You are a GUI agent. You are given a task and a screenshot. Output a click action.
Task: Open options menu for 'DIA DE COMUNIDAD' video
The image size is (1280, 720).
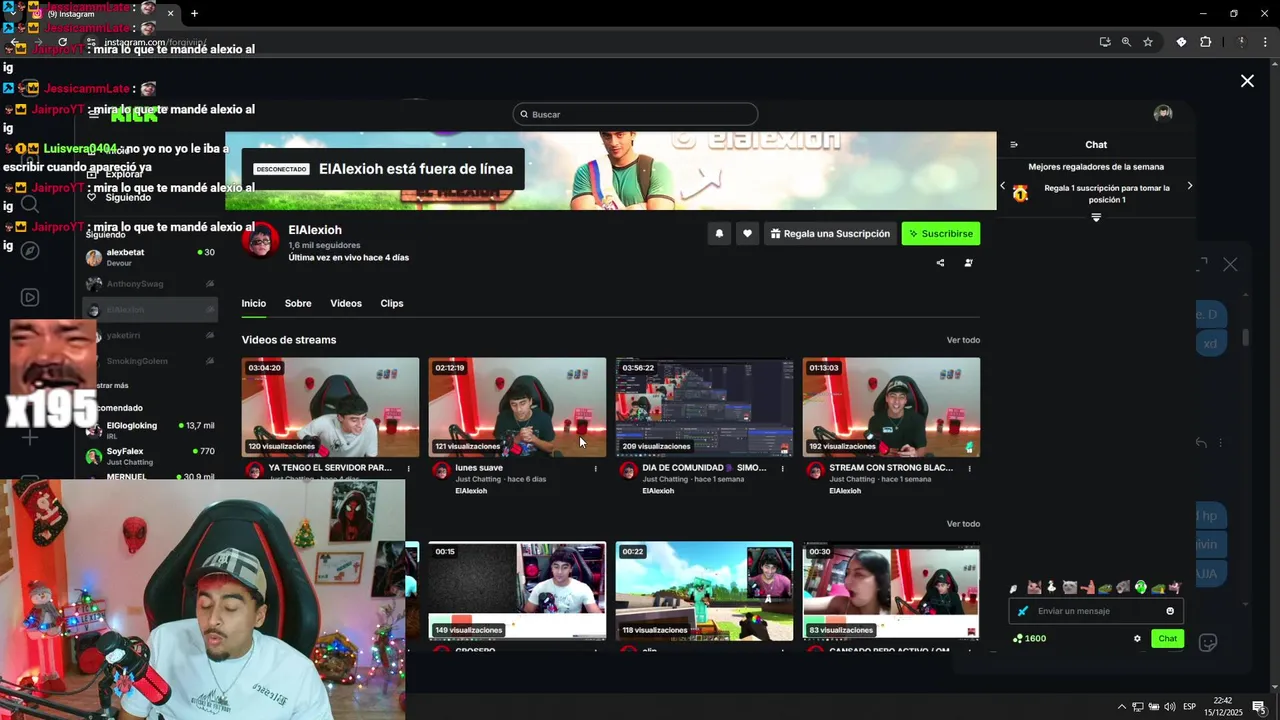[782, 468]
